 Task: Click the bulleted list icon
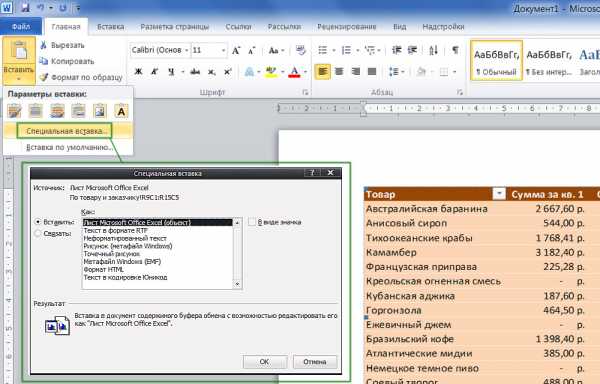coord(323,50)
